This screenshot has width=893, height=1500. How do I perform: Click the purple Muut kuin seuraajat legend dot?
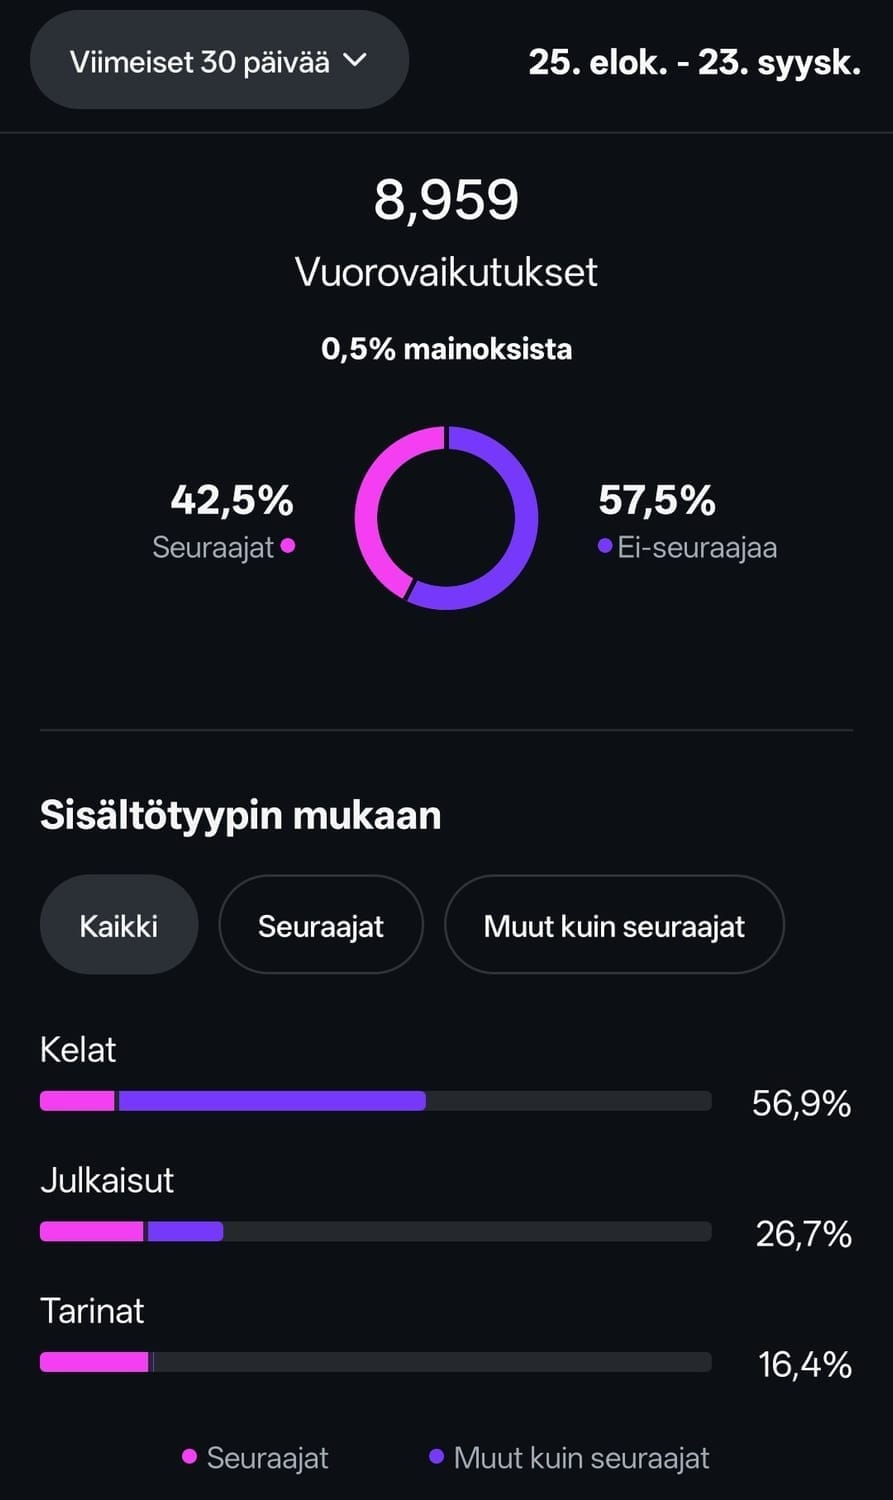pyautogui.click(x=436, y=1457)
